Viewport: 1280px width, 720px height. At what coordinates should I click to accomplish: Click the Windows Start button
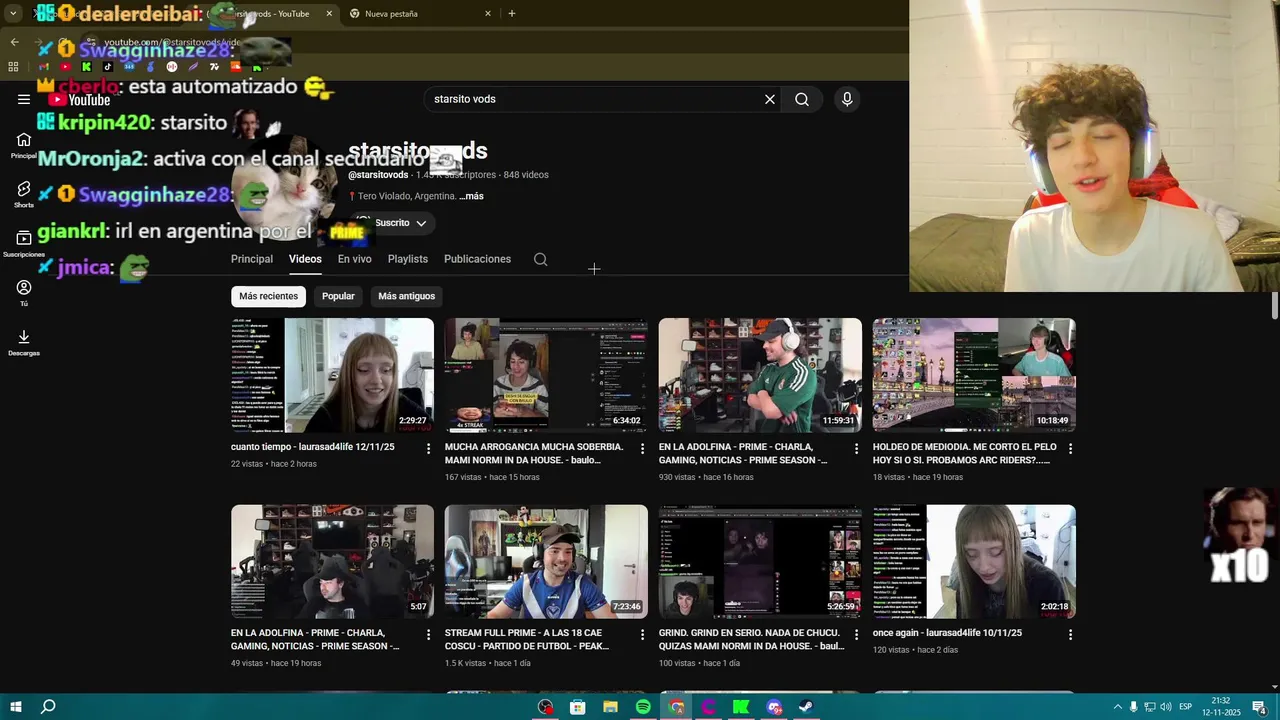pyautogui.click(x=16, y=707)
